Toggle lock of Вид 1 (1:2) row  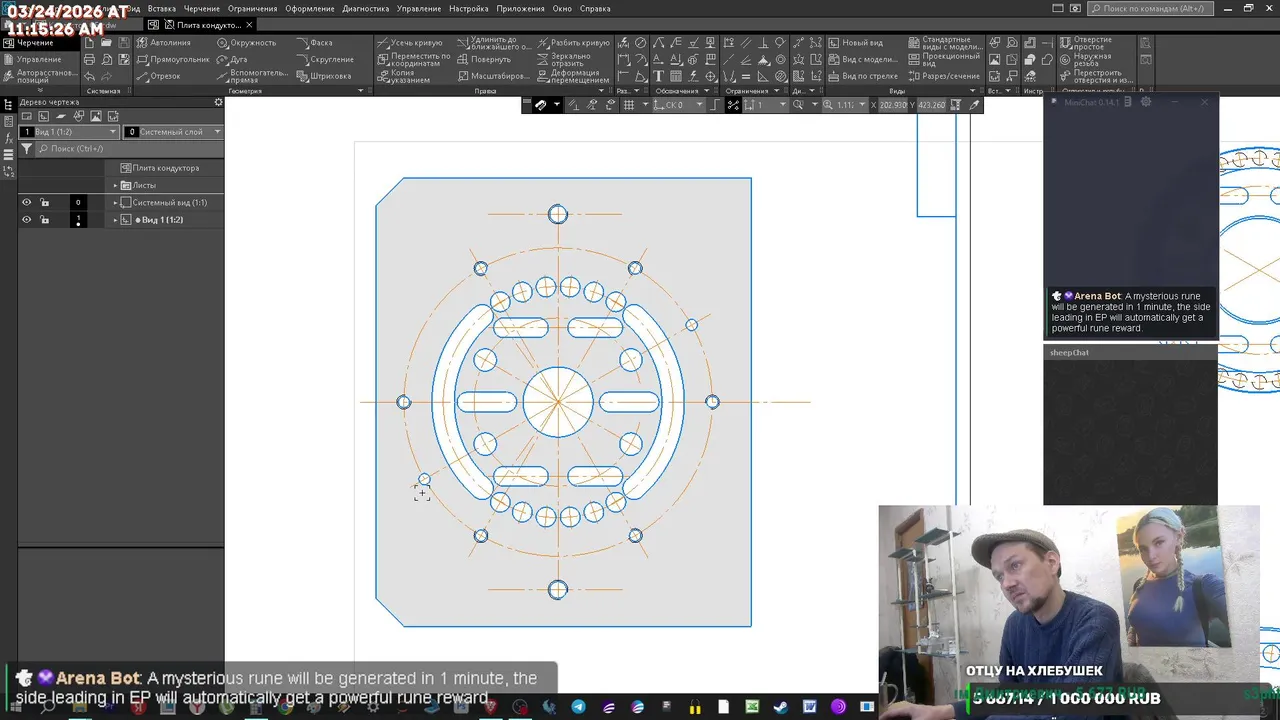(x=45, y=219)
